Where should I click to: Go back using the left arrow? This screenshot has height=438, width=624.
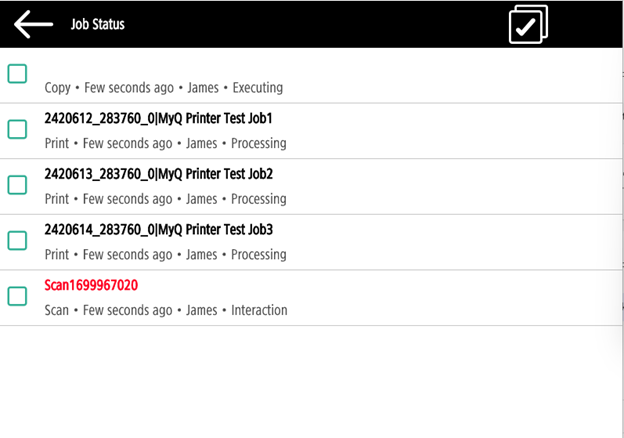pyautogui.click(x=33, y=24)
